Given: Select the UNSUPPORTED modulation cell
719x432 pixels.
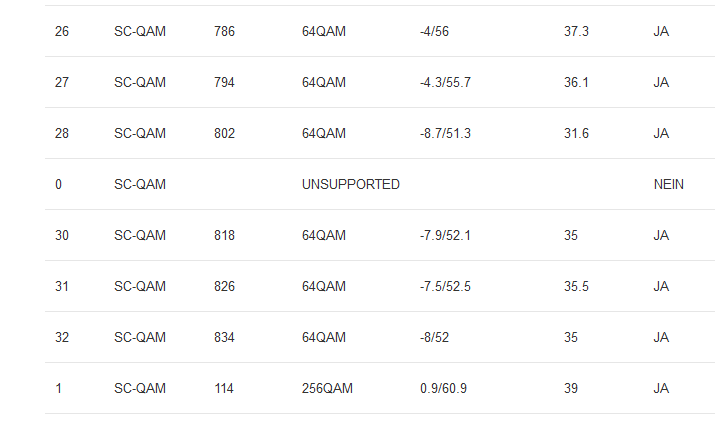Looking at the screenshot, I should point(350,185).
